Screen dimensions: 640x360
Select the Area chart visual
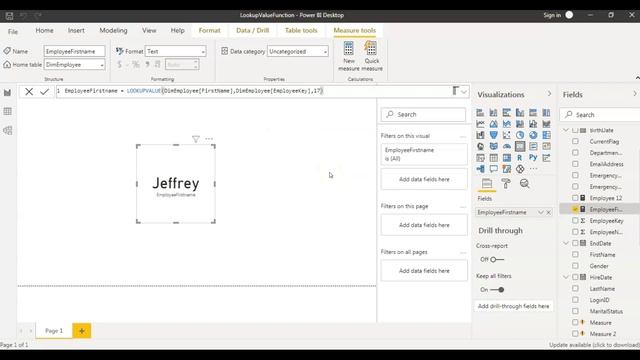tap(493, 124)
